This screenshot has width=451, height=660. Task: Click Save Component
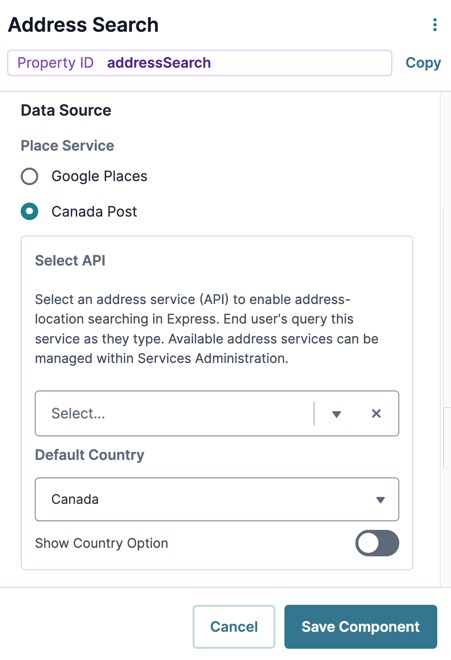click(360, 627)
